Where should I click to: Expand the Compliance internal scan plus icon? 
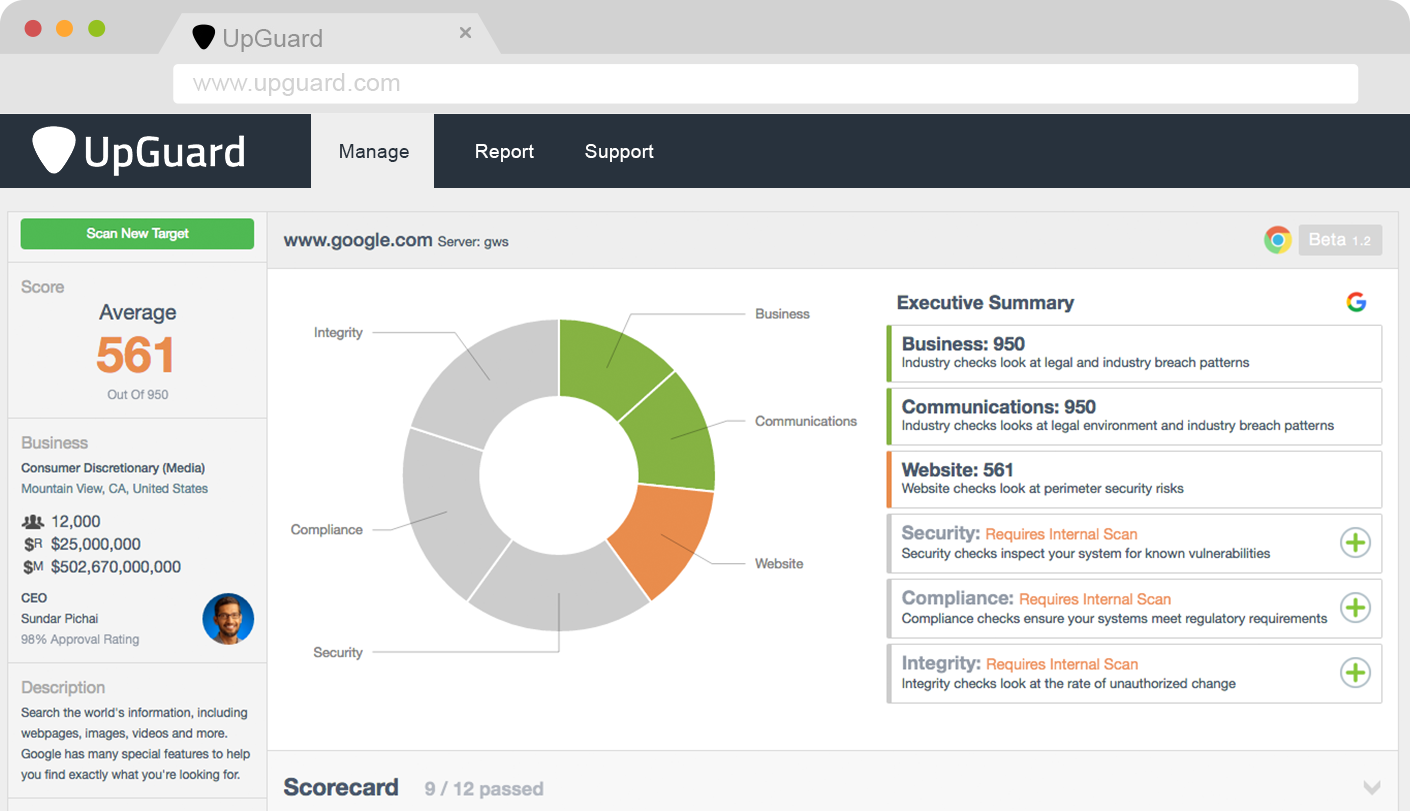1355,608
